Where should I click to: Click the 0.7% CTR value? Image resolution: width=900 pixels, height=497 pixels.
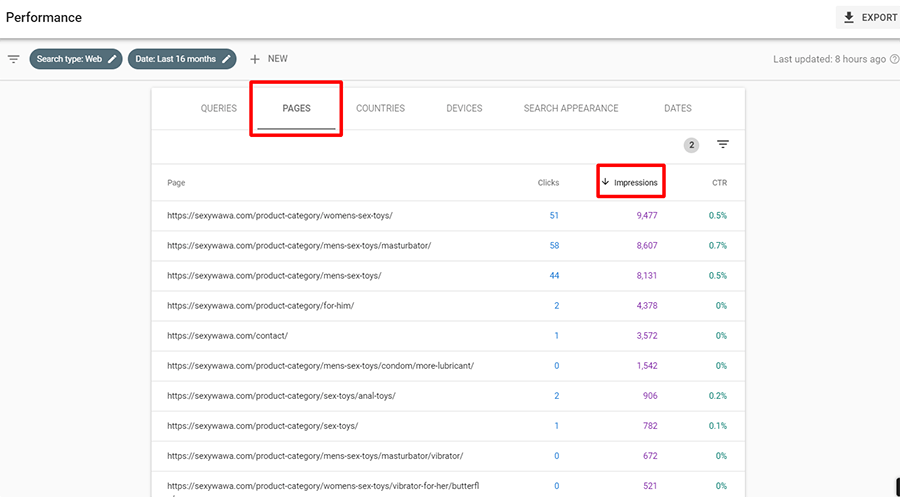(717, 246)
